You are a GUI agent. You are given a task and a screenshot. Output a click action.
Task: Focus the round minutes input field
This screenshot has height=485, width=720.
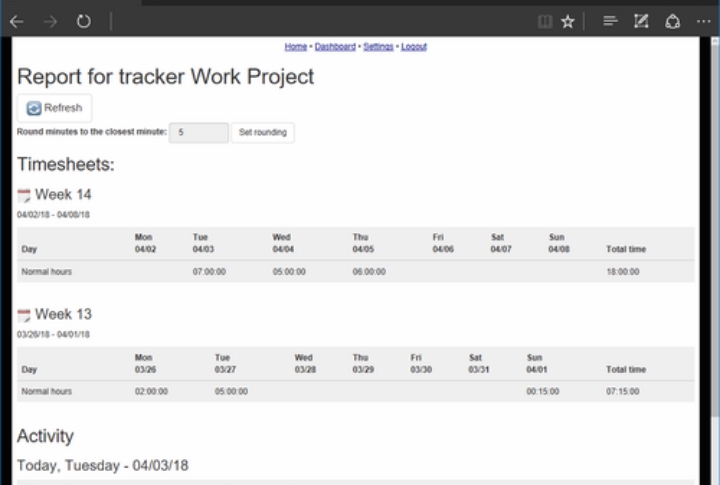coord(198,133)
